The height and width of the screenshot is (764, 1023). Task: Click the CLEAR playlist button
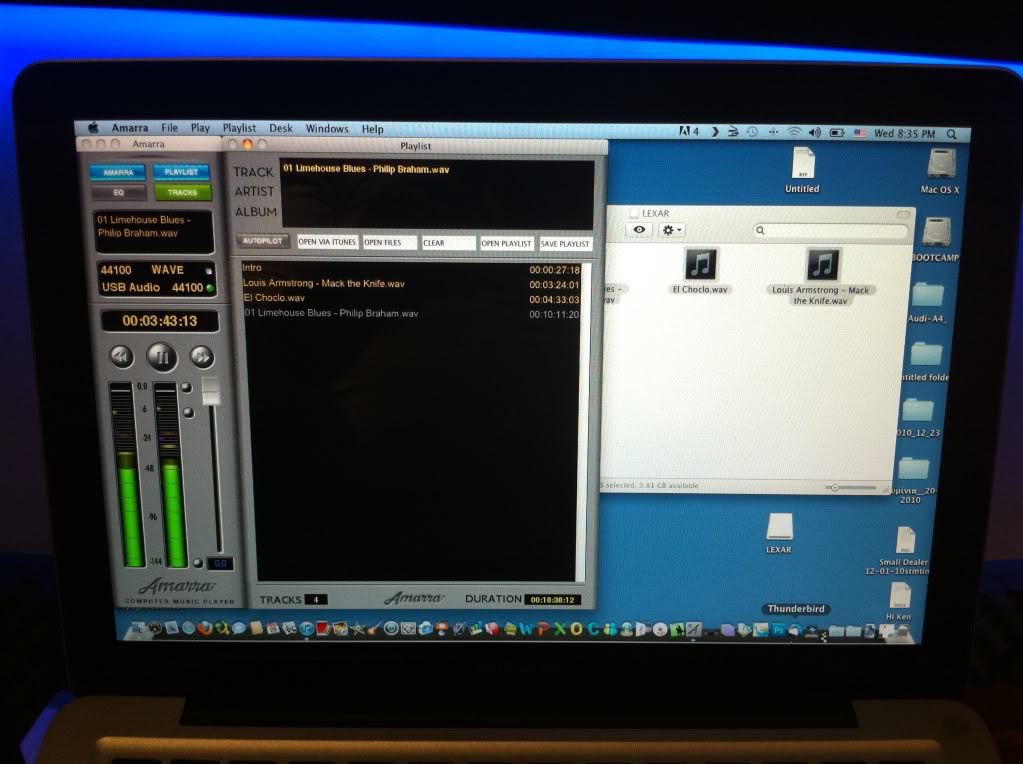(x=448, y=243)
